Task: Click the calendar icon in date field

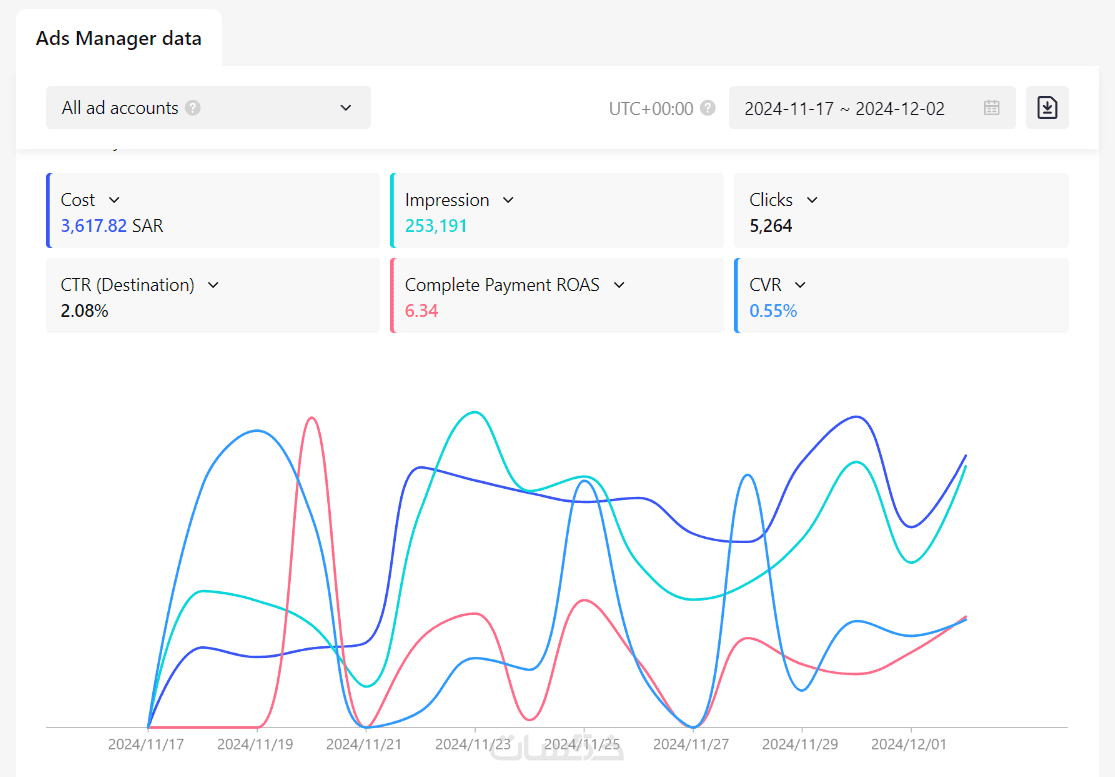Action: tap(991, 108)
